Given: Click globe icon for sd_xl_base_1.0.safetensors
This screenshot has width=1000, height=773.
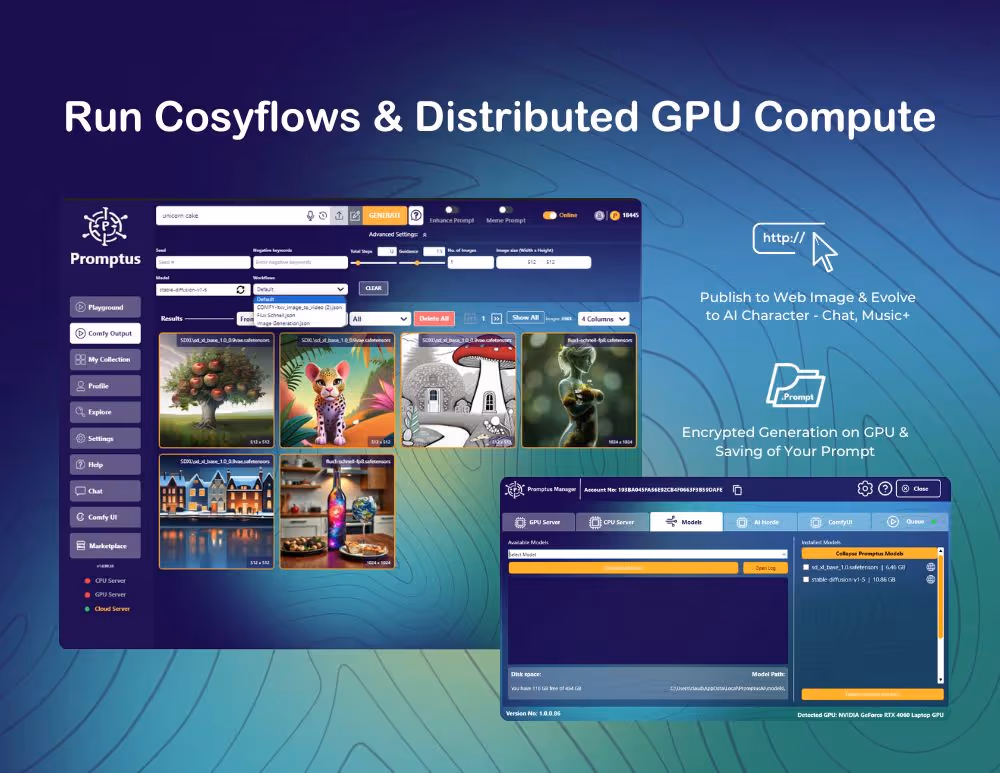Looking at the screenshot, I should (x=930, y=567).
